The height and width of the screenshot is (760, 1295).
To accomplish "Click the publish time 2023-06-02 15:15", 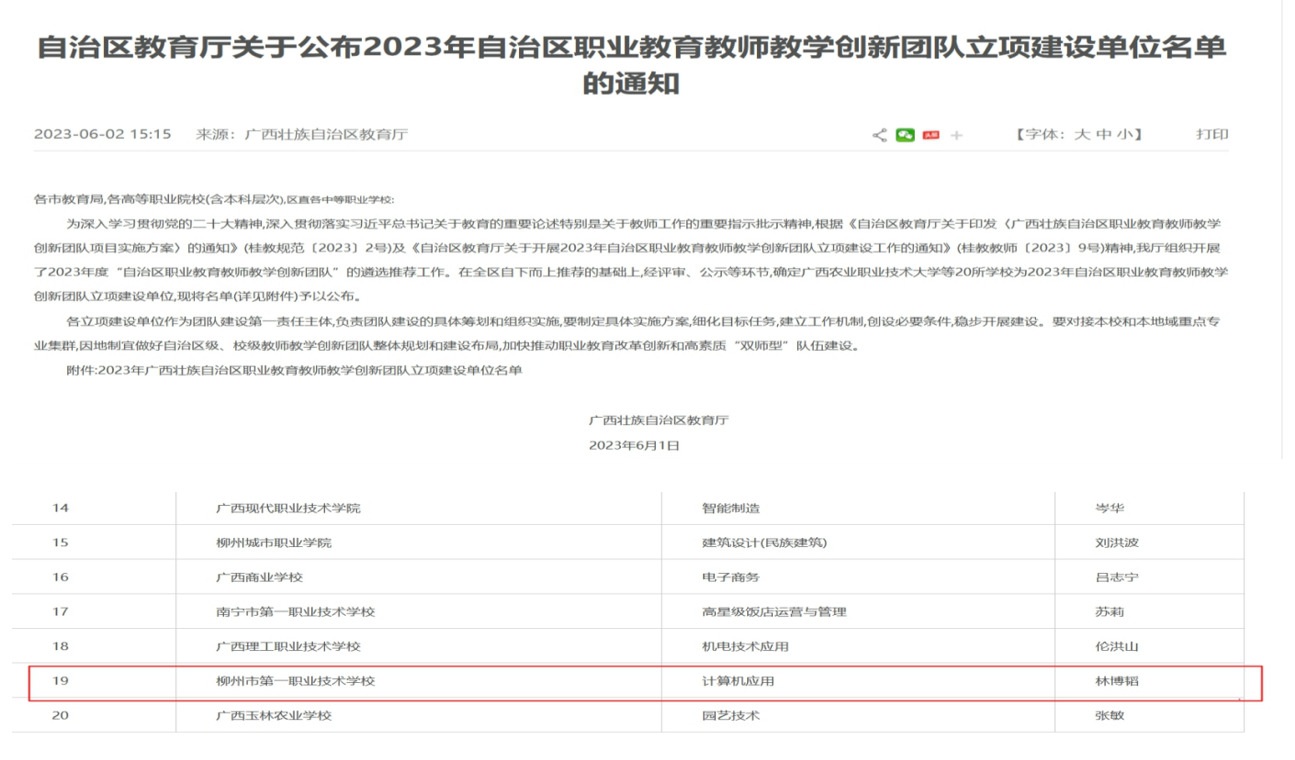I will [x=103, y=134].
